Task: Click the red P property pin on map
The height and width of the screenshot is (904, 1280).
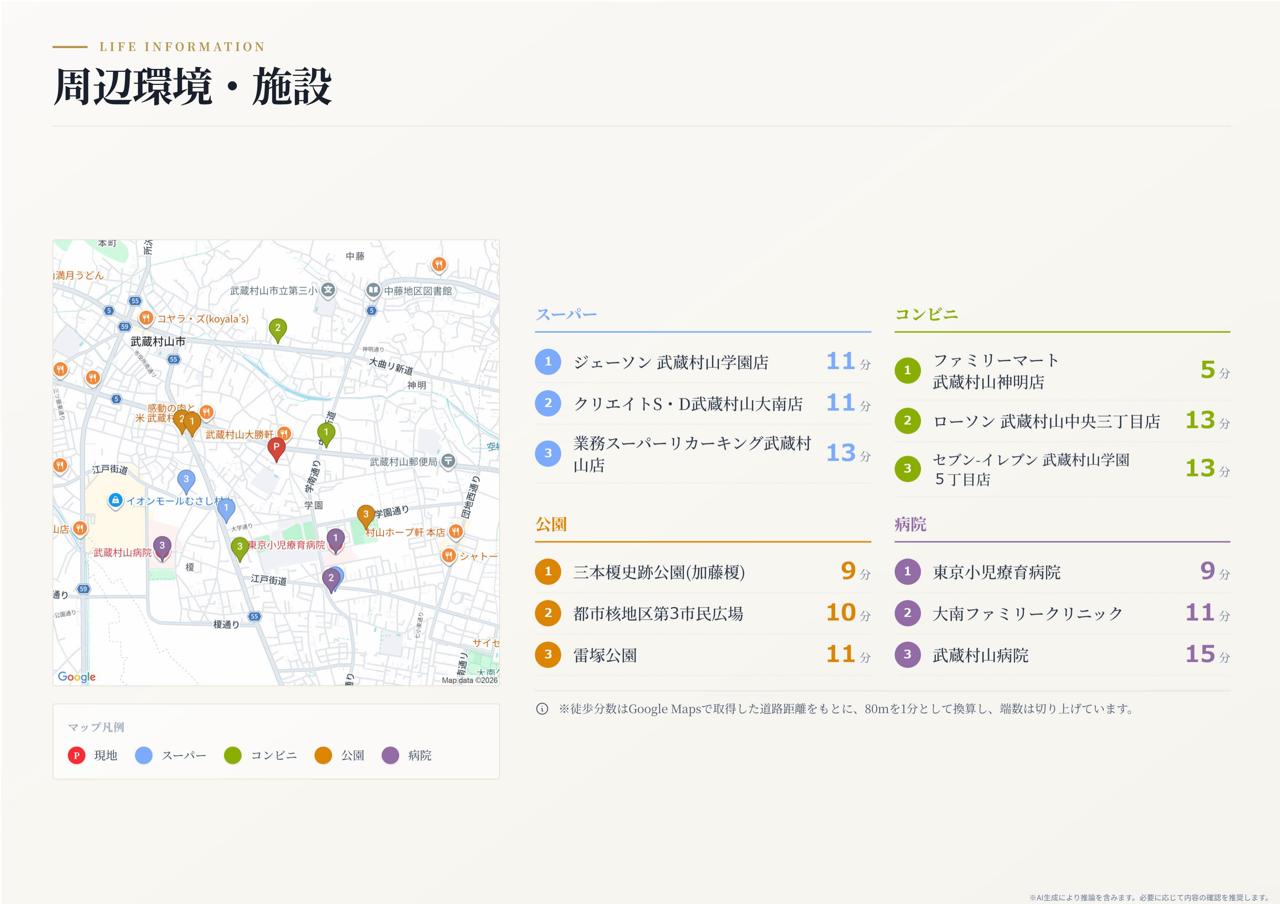Action: [x=277, y=449]
